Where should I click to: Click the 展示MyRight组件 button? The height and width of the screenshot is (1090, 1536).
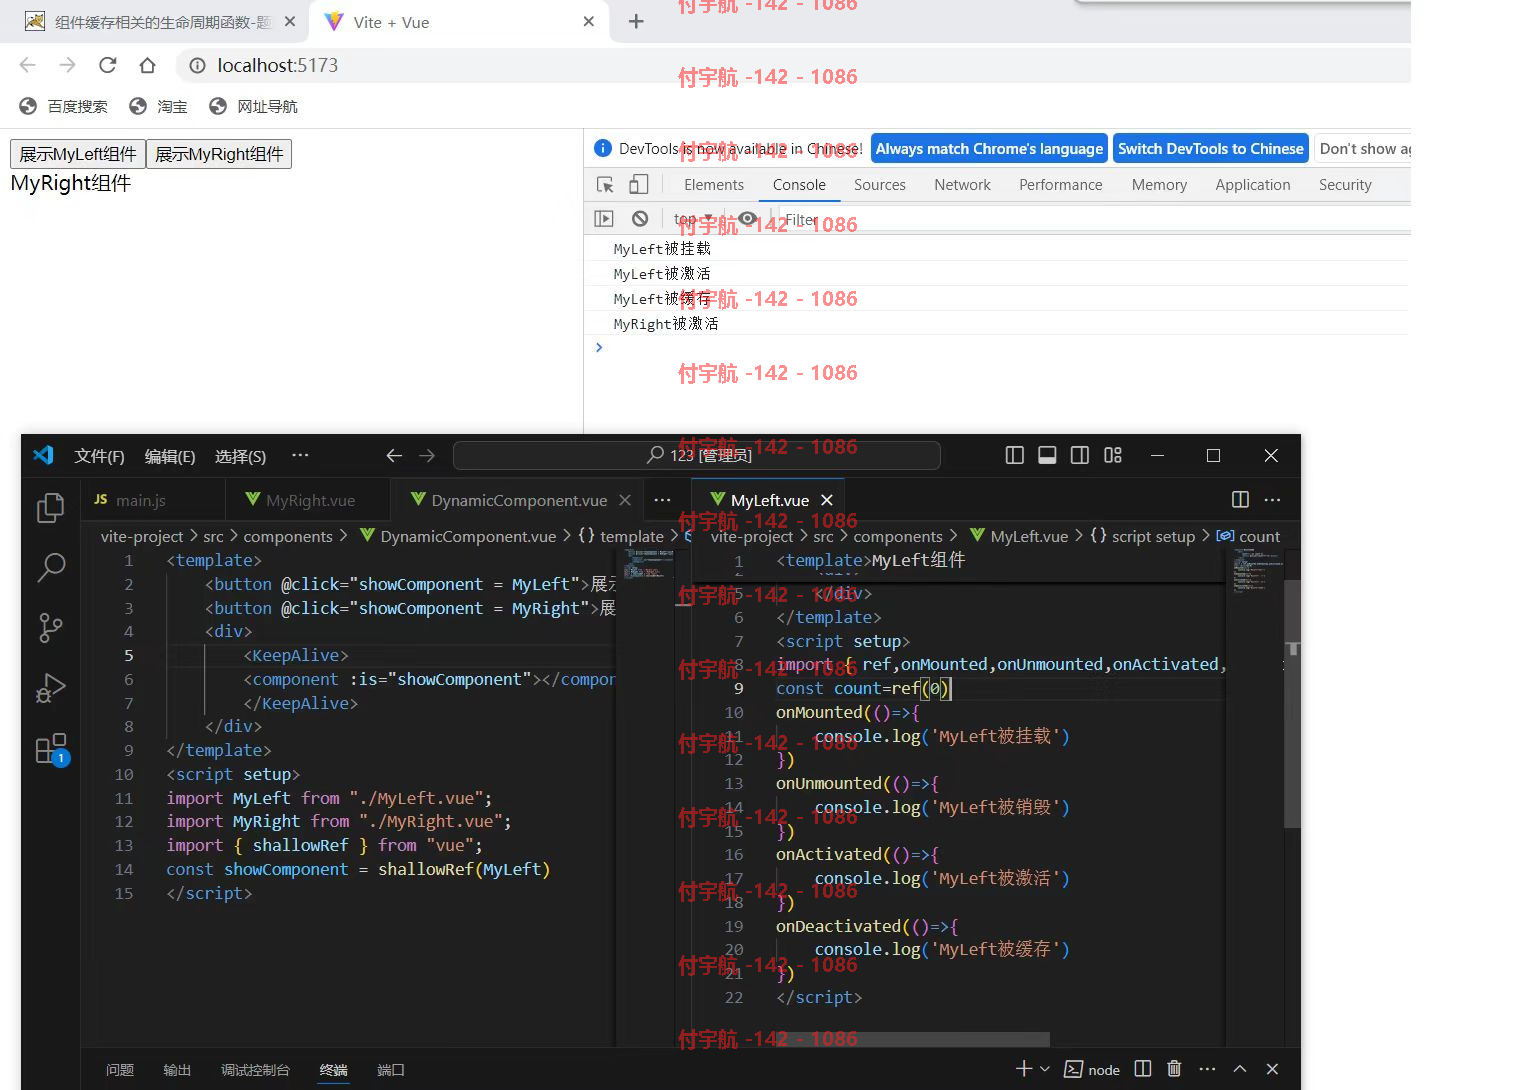pyautogui.click(x=219, y=154)
